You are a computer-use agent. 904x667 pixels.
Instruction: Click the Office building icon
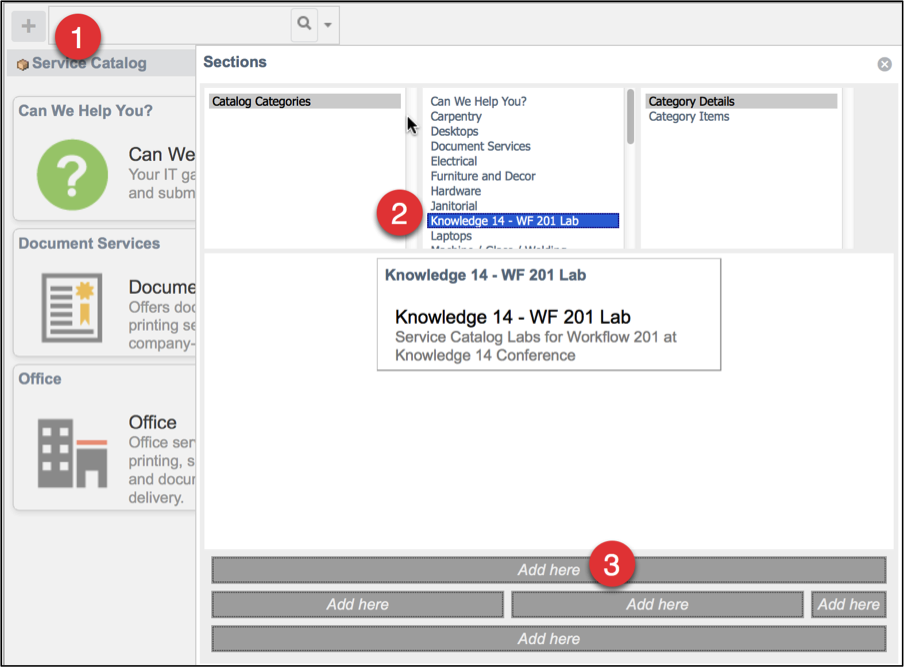[x=73, y=453]
